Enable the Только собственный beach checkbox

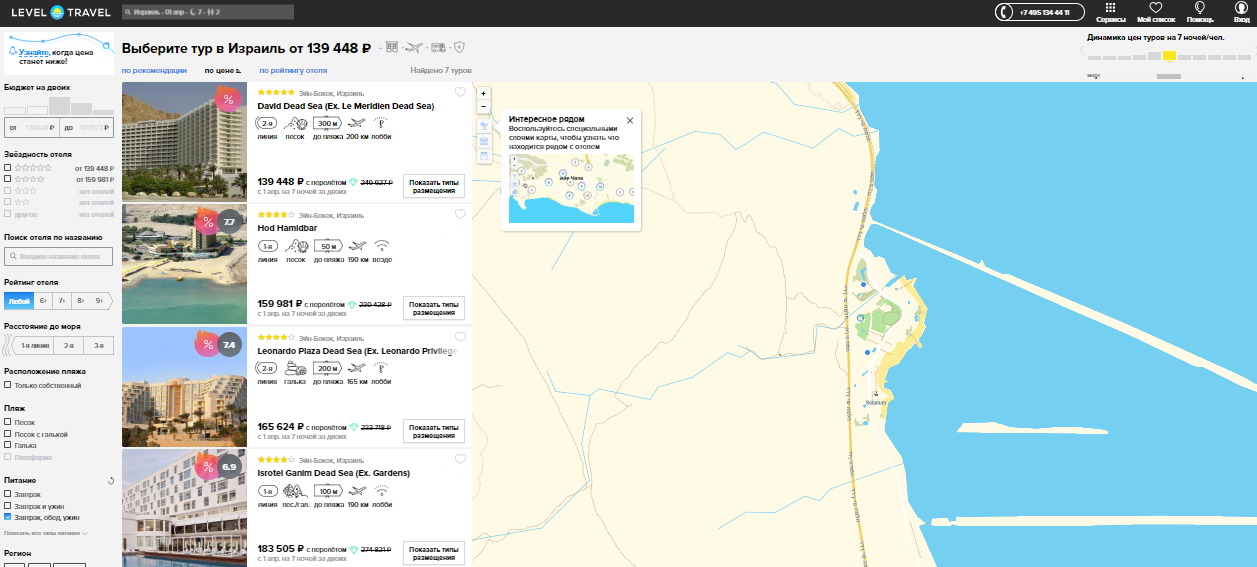8,385
